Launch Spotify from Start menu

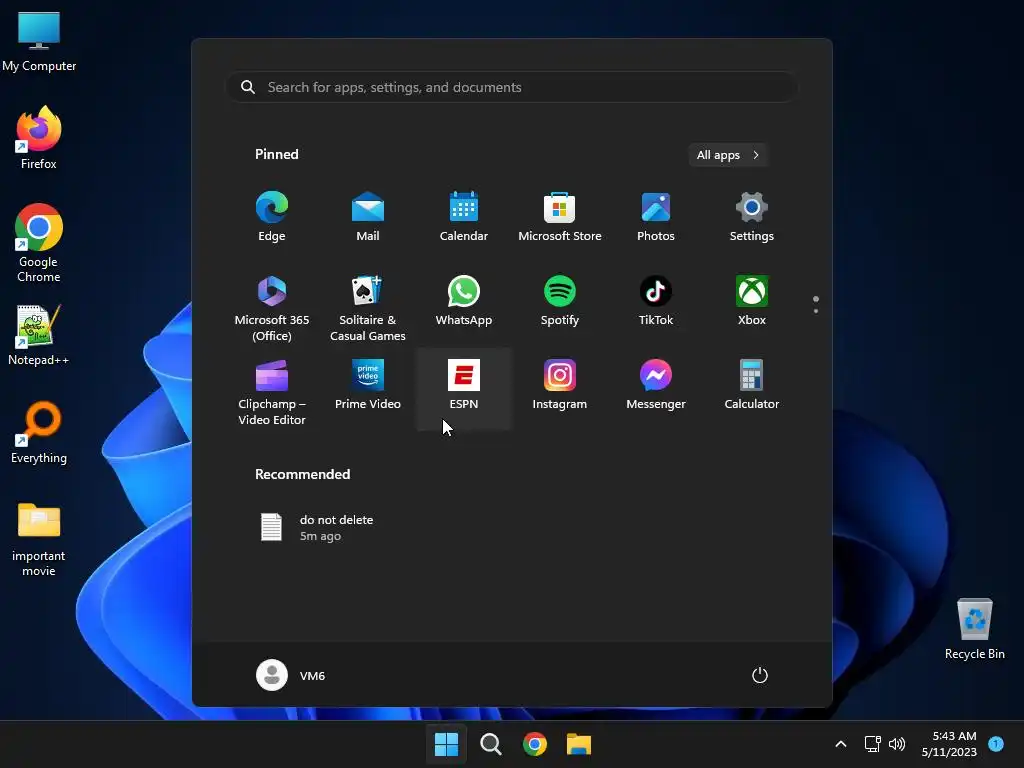click(x=560, y=301)
